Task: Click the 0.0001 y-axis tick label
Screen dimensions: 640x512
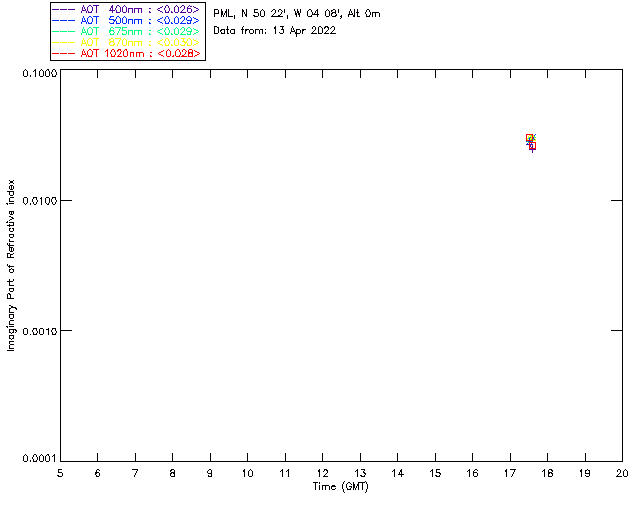Action: coord(40,459)
